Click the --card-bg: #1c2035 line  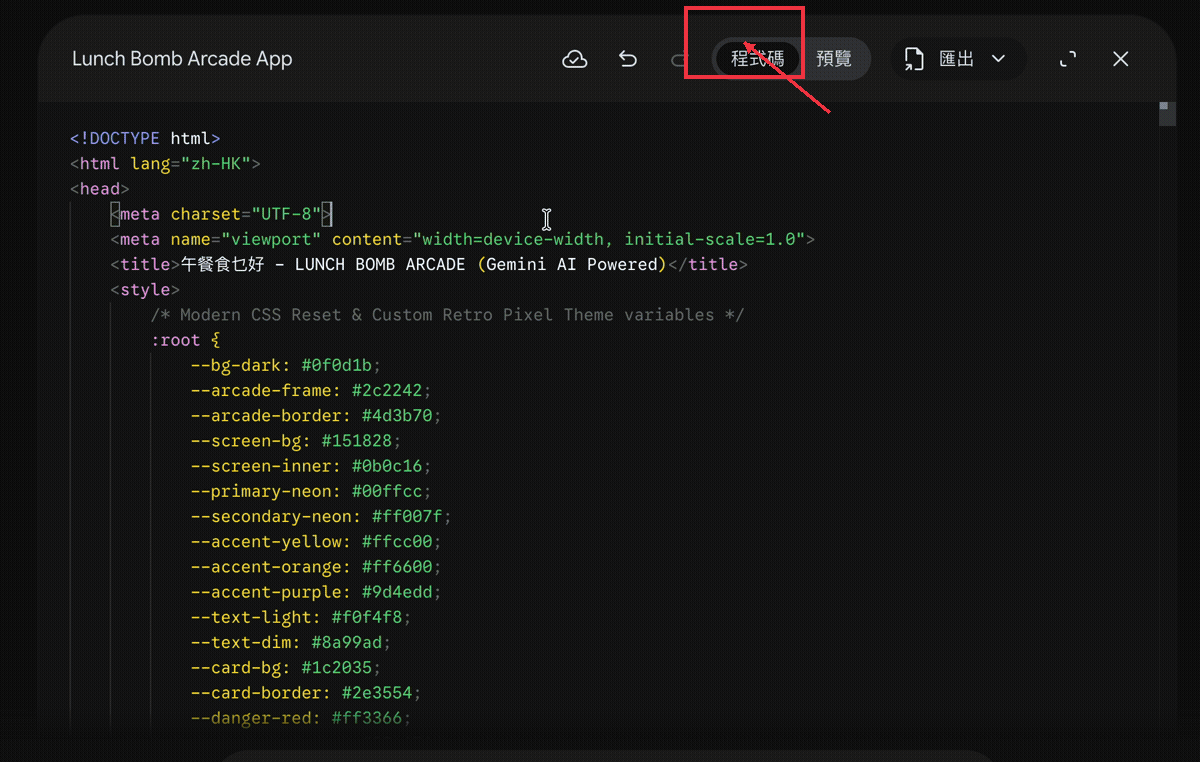pyautogui.click(x=286, y=668)
